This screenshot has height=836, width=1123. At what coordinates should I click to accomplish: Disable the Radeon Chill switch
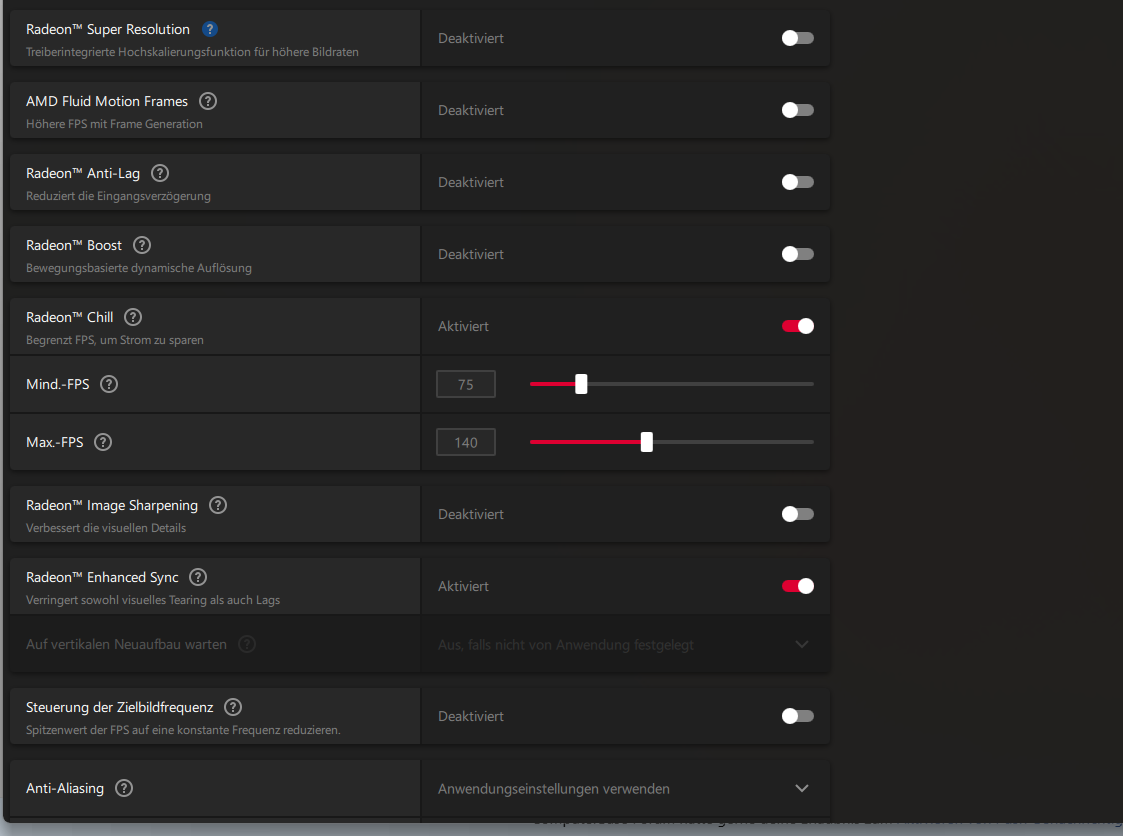click(x=797, y=326)
